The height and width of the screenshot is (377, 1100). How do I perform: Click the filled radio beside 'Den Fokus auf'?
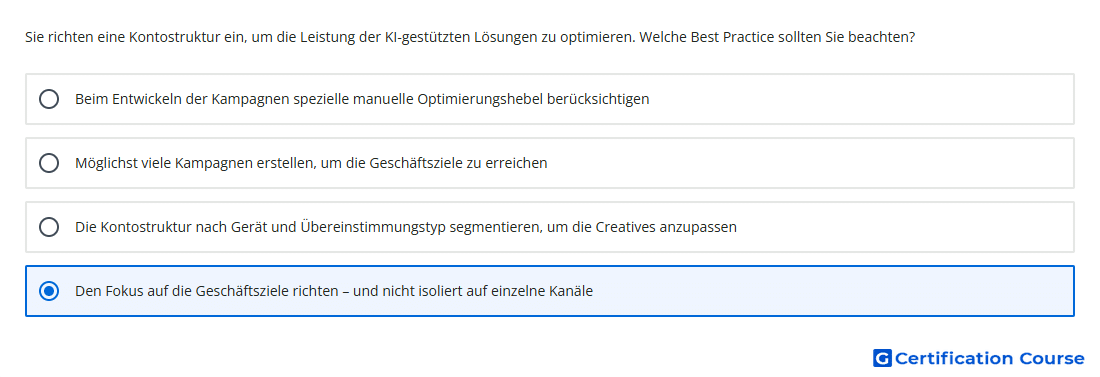coord(49,291)
